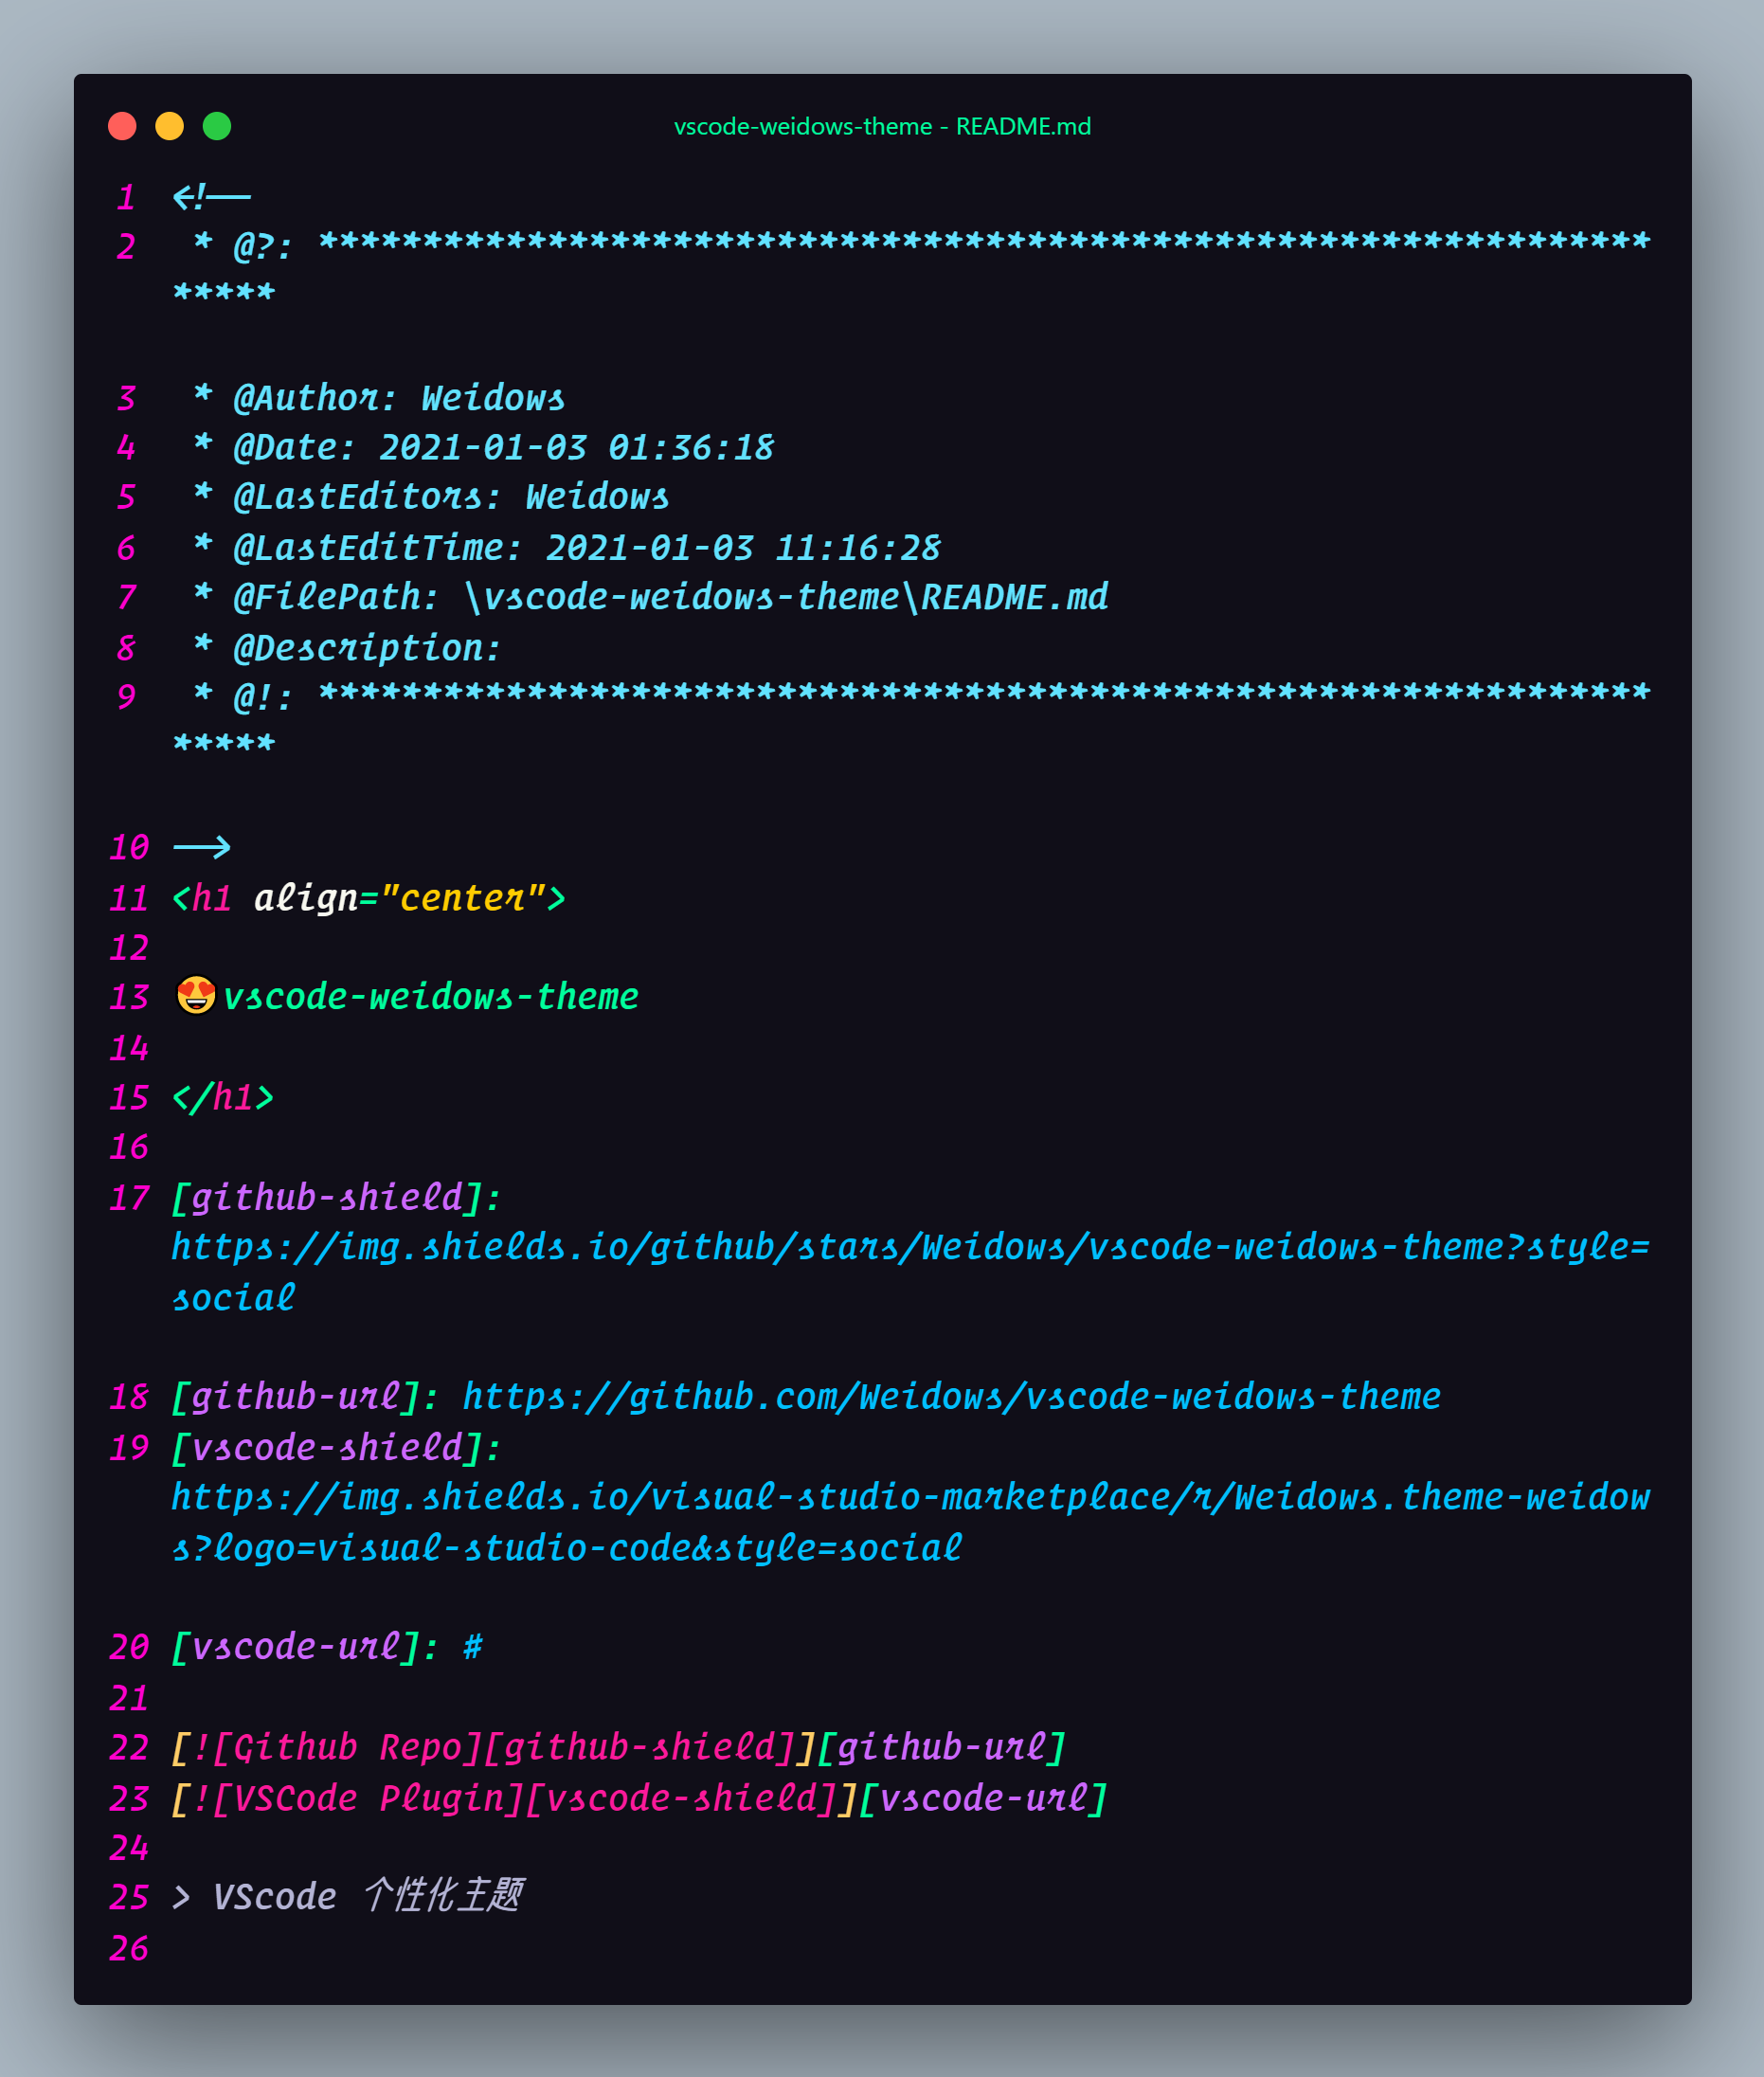Click line number 26 in the gutter
The width and height of the screenshot is (1764, 2077).
129,1948
